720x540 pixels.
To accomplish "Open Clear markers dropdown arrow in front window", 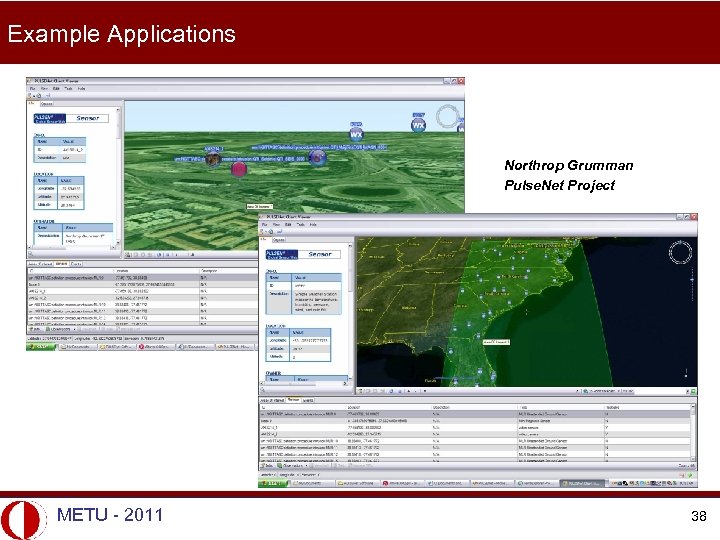I will (306, 466).
